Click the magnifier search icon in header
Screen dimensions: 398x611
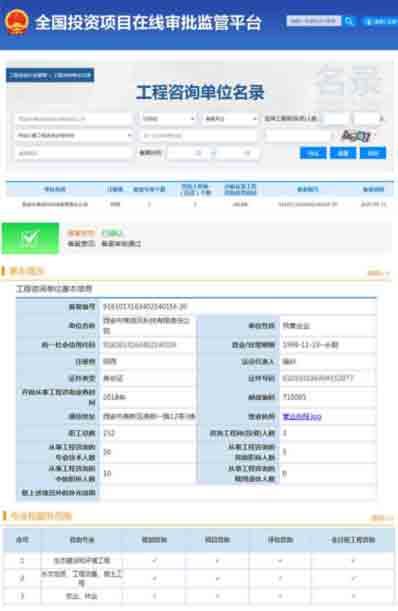[349, 21]
